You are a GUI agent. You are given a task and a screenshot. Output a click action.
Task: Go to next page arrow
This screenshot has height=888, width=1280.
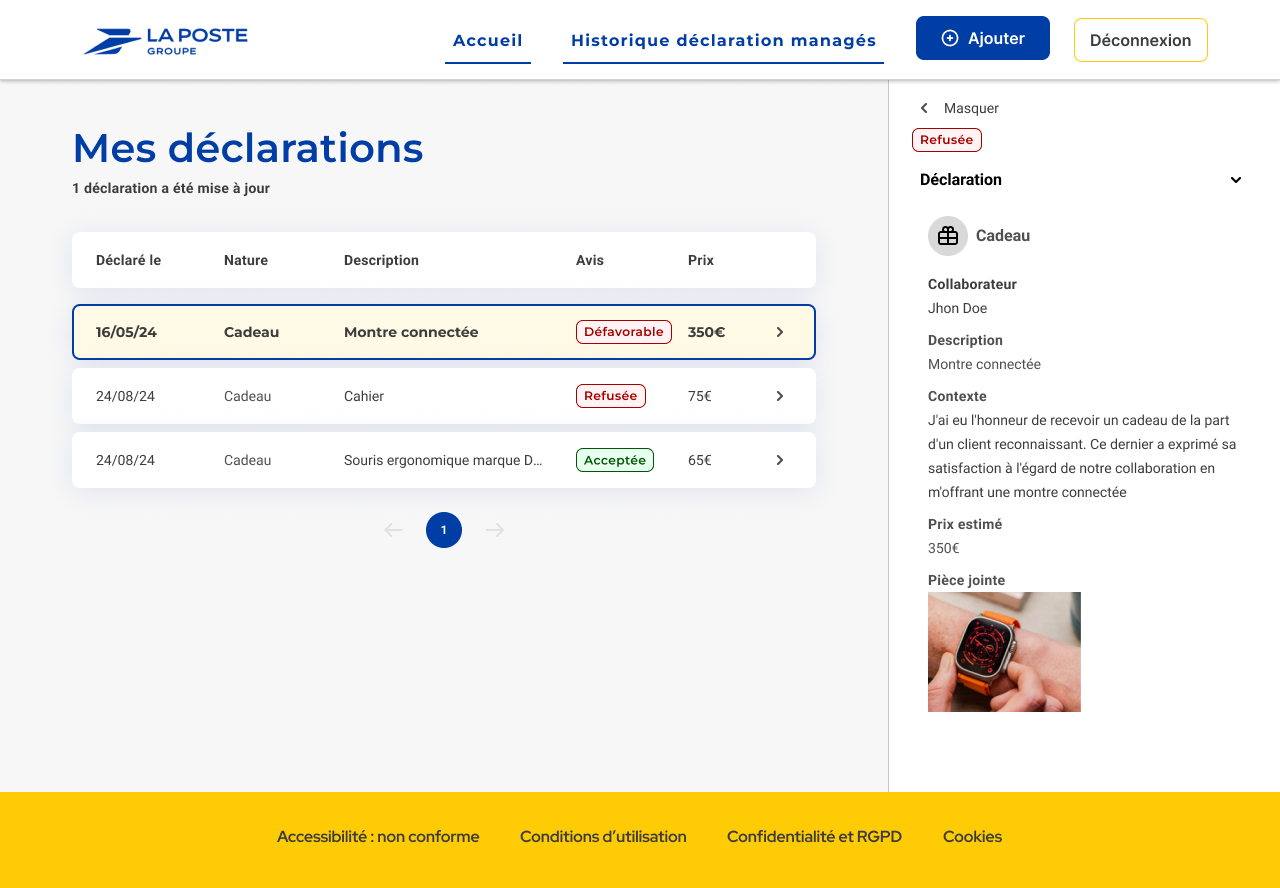pos(495,530)
